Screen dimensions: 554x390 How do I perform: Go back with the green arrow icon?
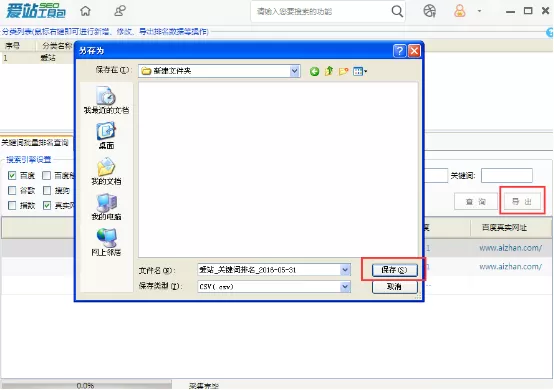click(x=314, y=71)
